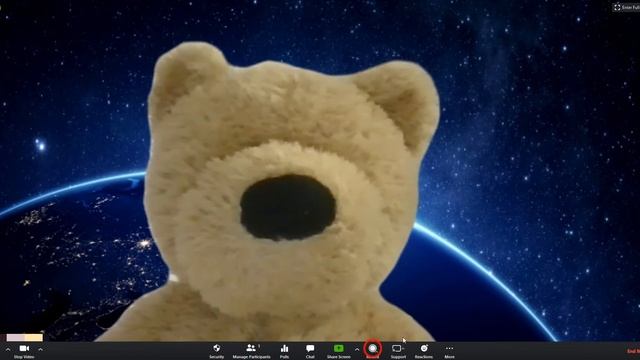The height and width of the screenshot is (360, 640).
Task: Open the Support button in toolbar
Action: [398, 351]
